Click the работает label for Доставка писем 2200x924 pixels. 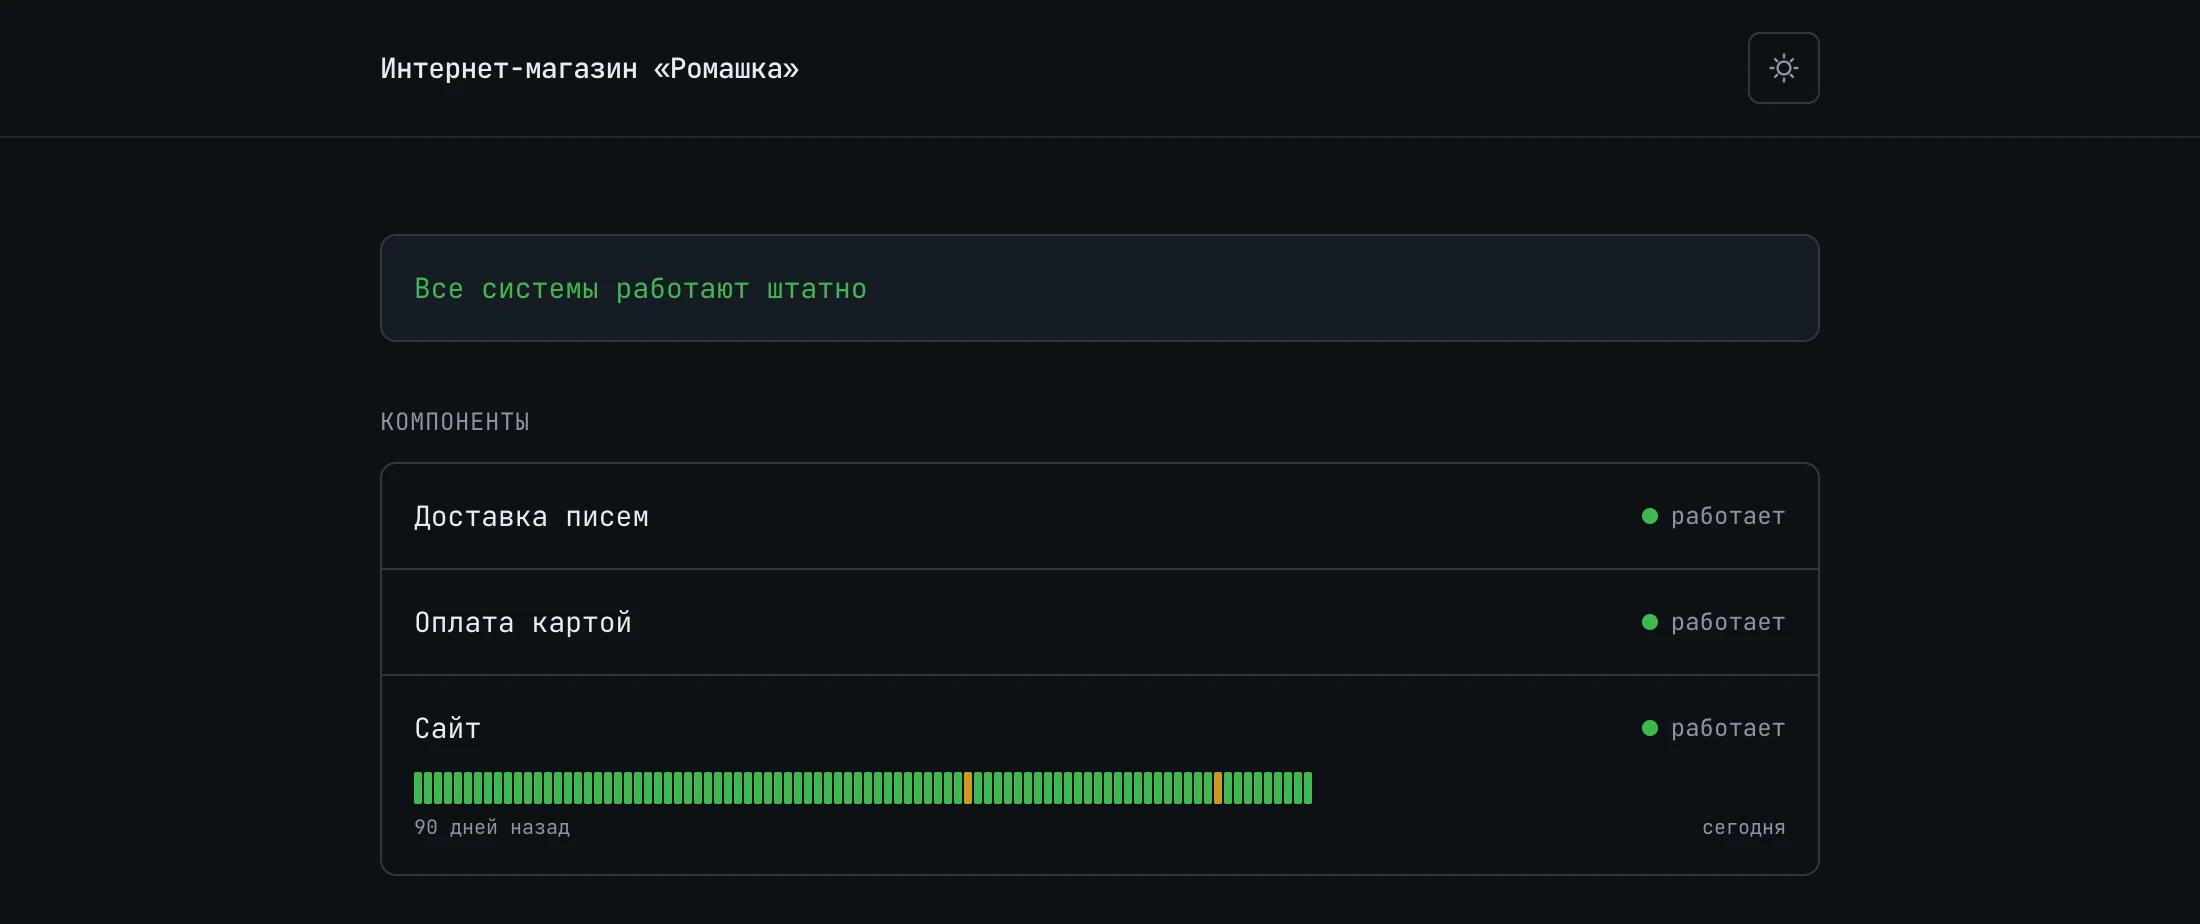tap(1728, 516)
